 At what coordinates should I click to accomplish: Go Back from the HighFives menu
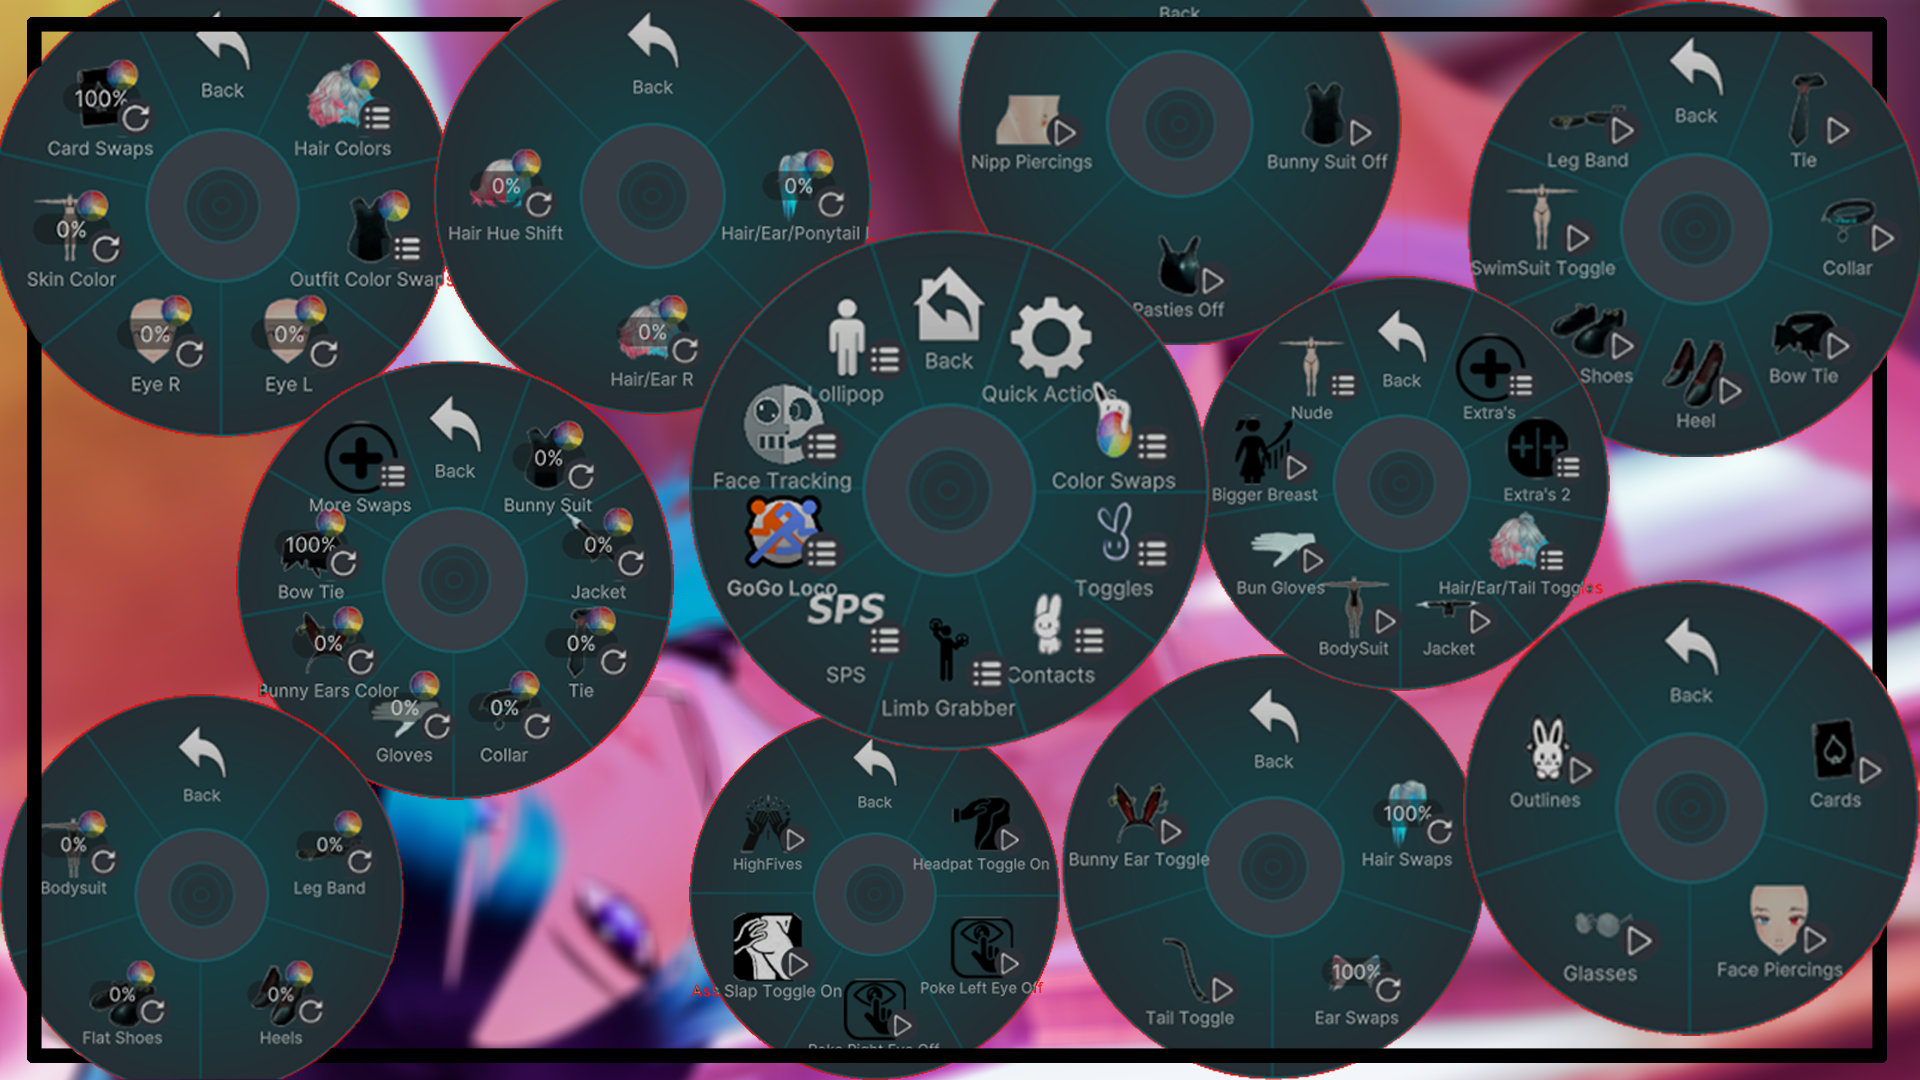[874, 775]
